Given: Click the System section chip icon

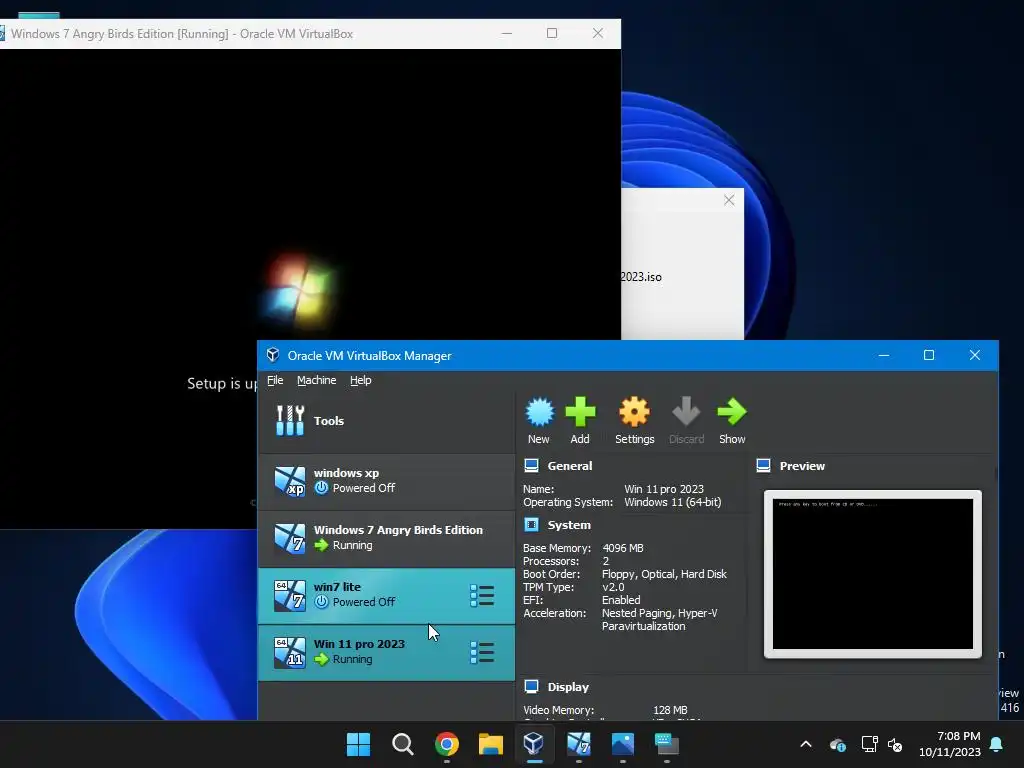Looking at the screenshot, I should [532, 525].
